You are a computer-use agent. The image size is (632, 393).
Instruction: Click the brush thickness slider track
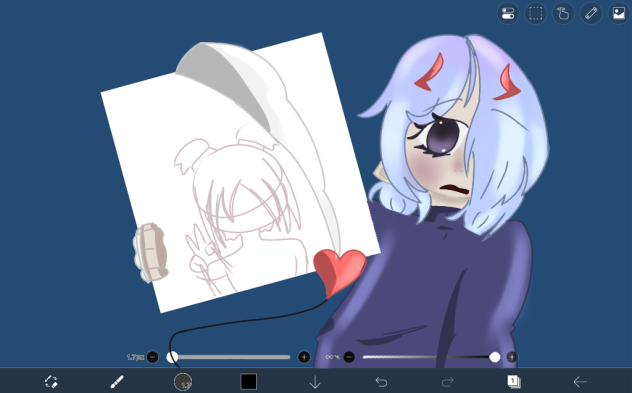(229, 357)
